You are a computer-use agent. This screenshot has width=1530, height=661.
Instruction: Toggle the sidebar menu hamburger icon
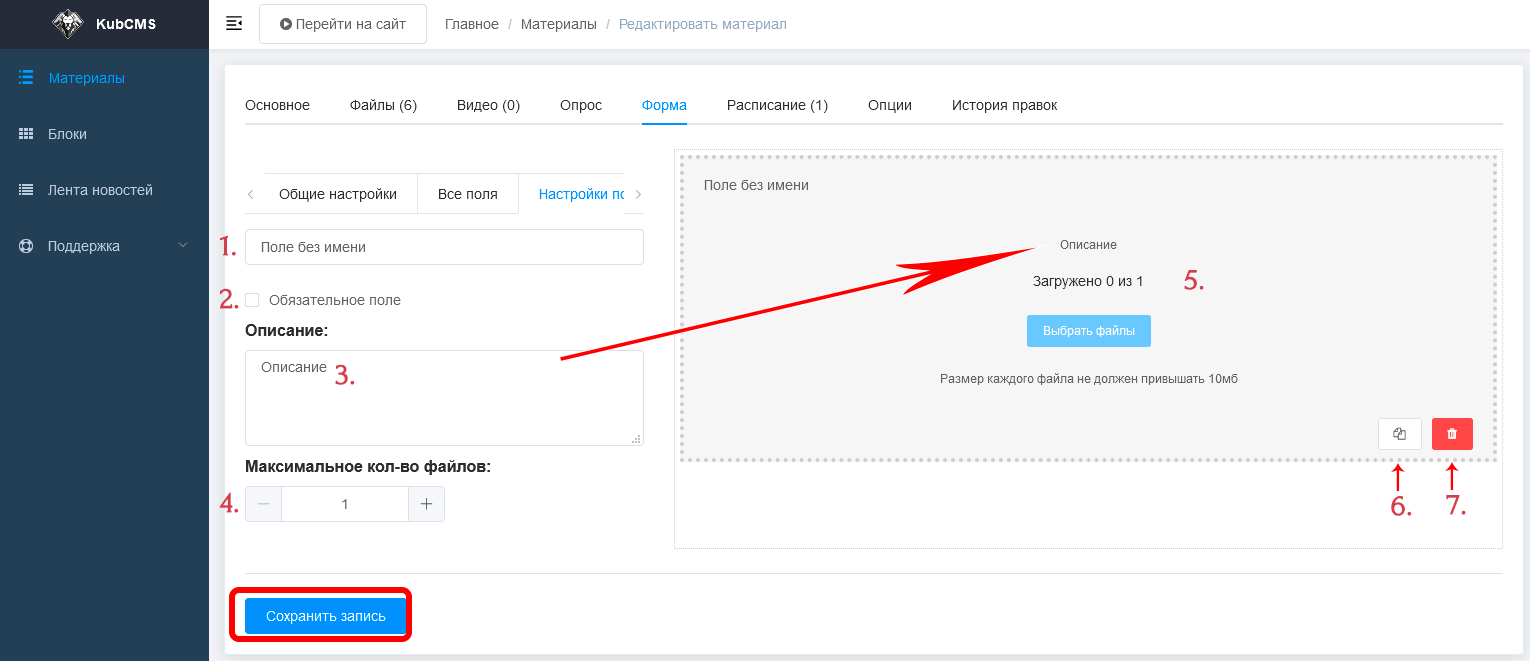click(234, 23)
